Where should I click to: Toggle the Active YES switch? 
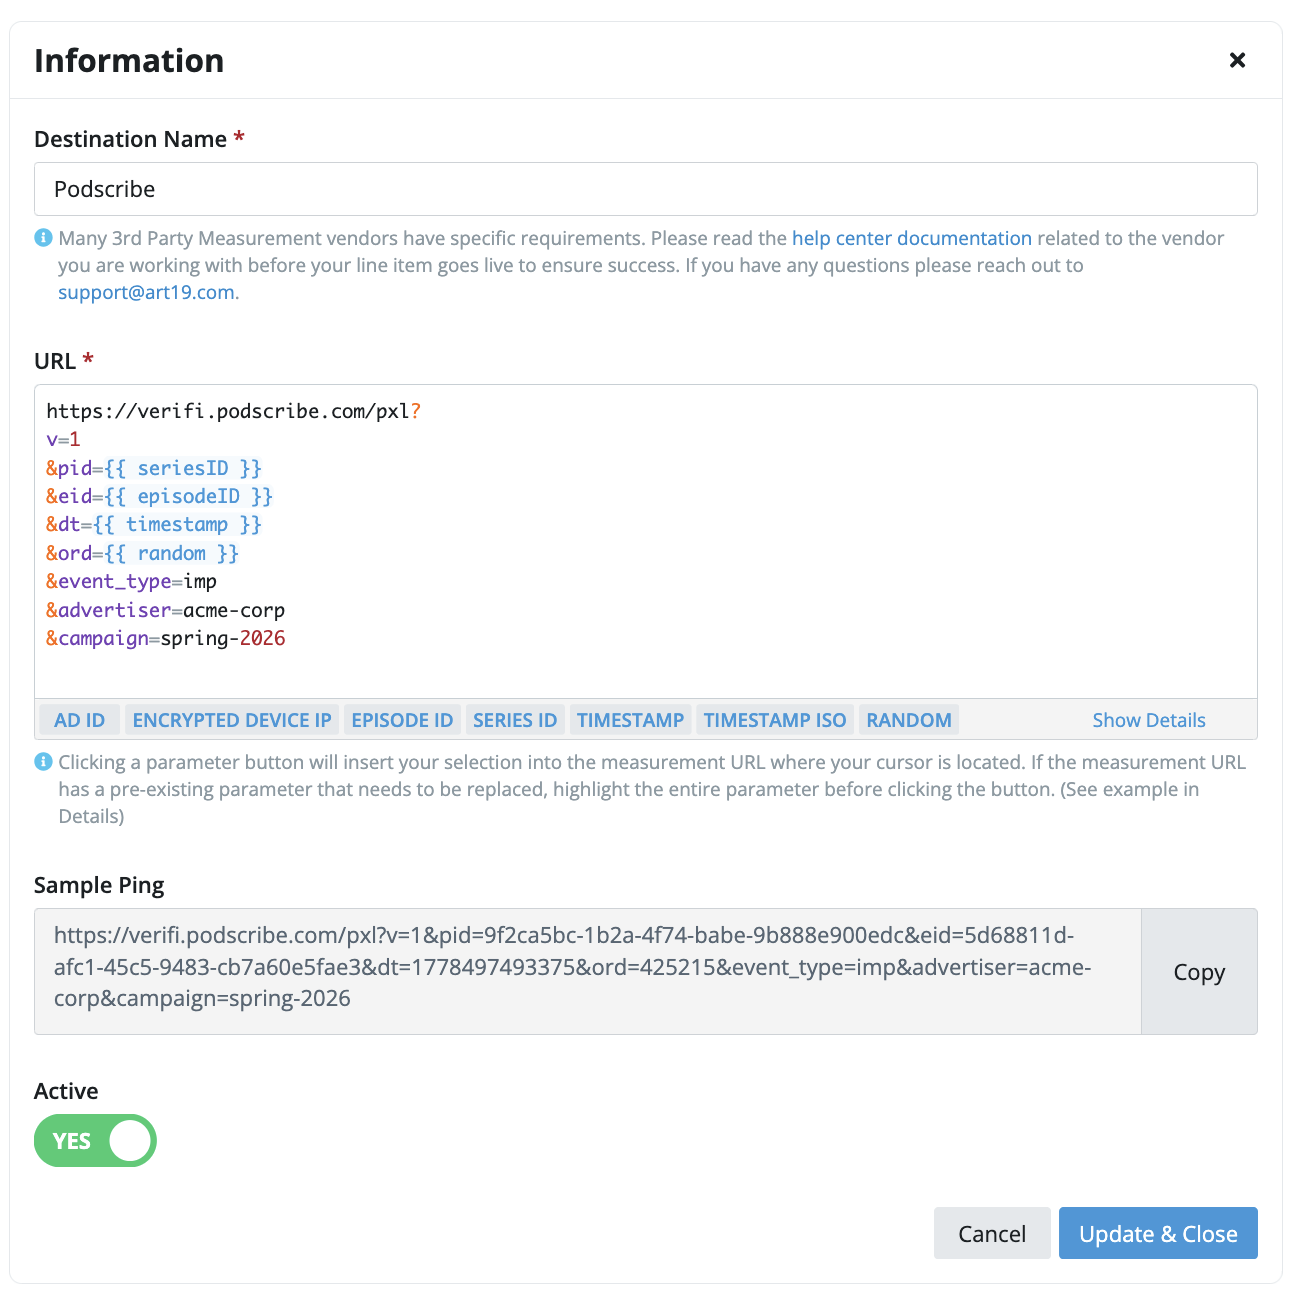(95, 1141)
